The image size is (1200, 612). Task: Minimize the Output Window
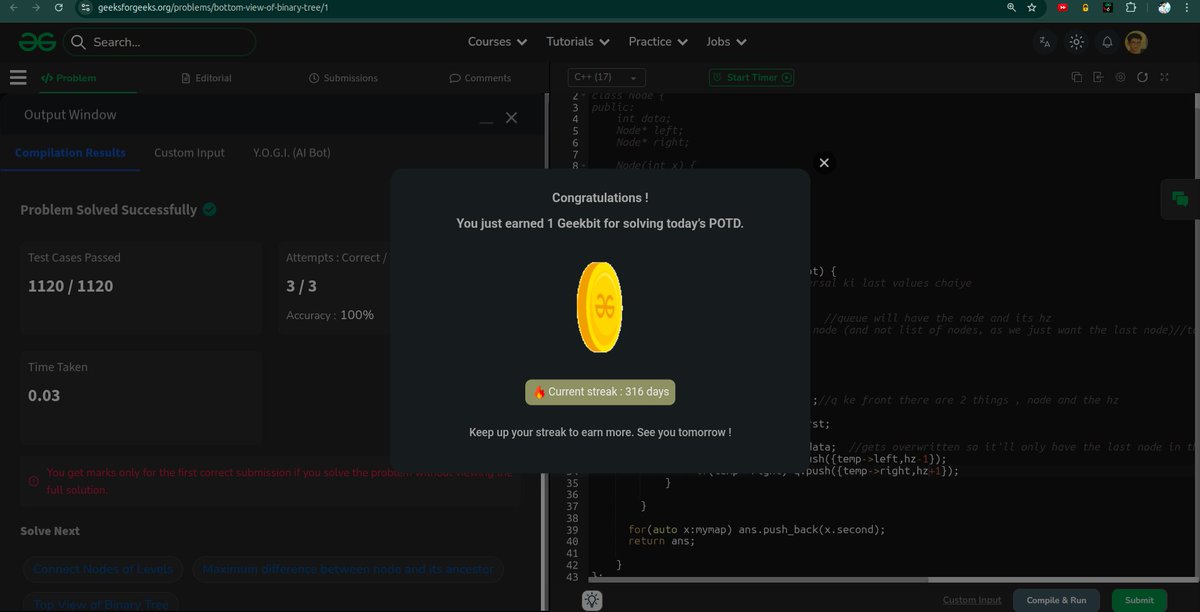point(487,121)
